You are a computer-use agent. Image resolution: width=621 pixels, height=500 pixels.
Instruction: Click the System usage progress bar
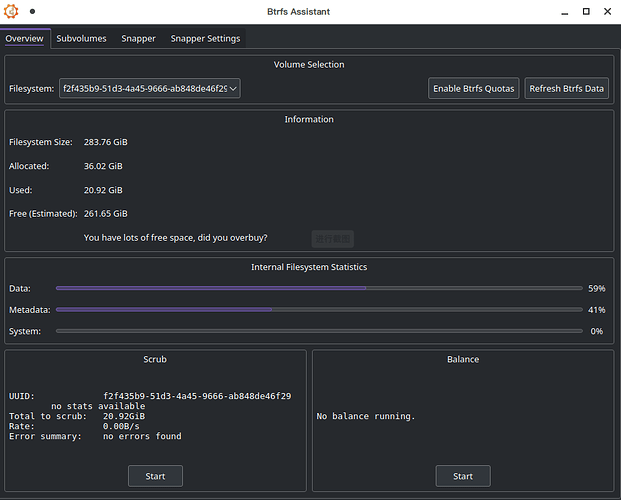pos(319,331)
